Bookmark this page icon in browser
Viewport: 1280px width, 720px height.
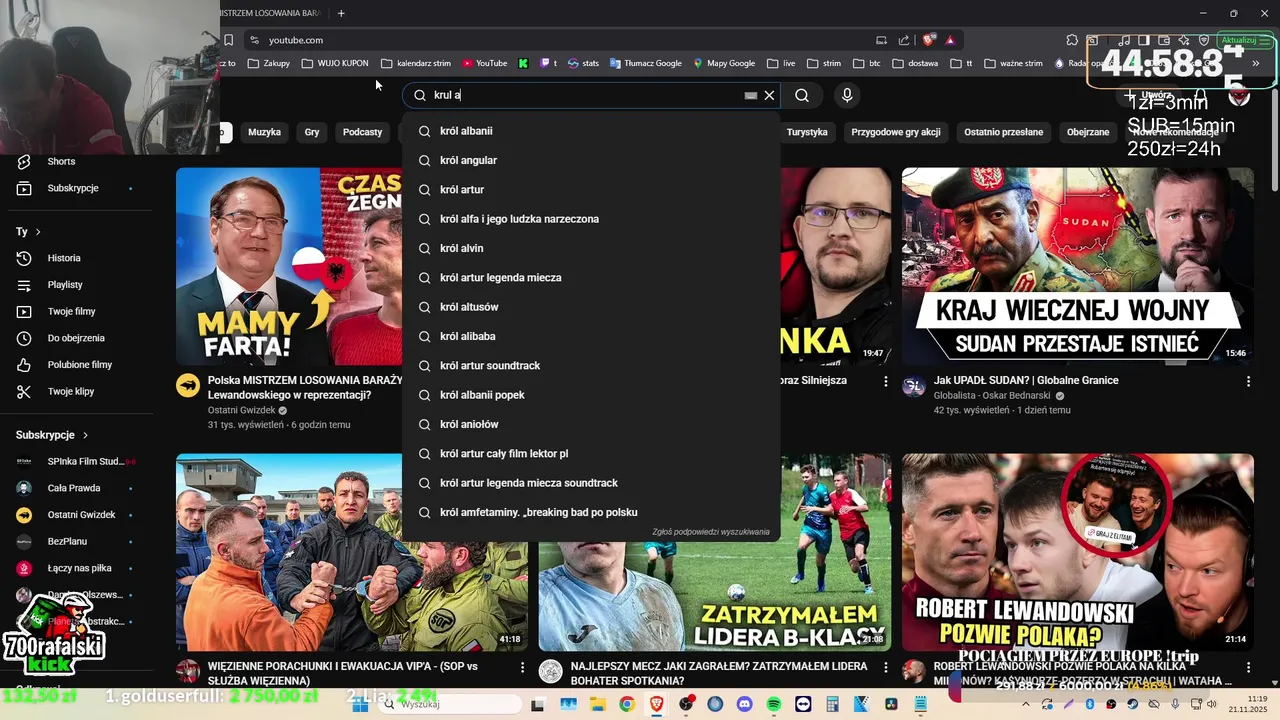click(x=228, y=40)
